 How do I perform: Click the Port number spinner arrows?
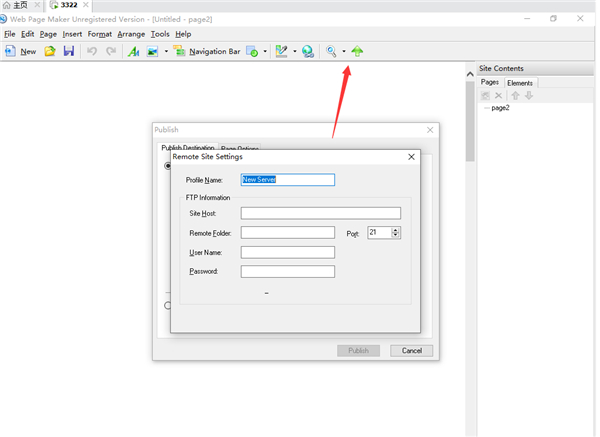[396, 232]
